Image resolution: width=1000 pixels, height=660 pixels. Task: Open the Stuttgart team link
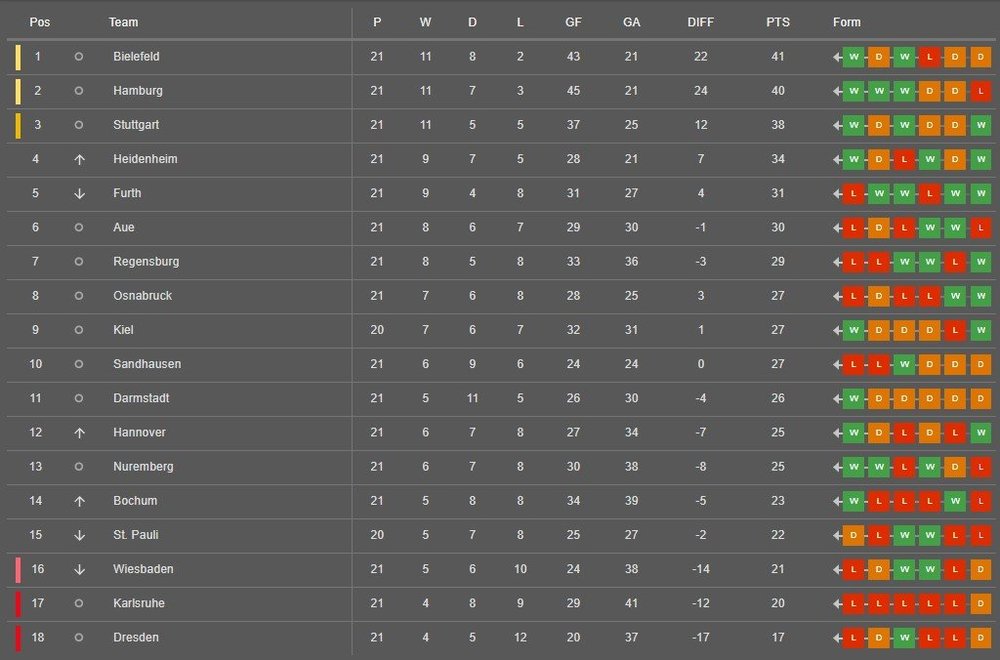click(136, 125)
